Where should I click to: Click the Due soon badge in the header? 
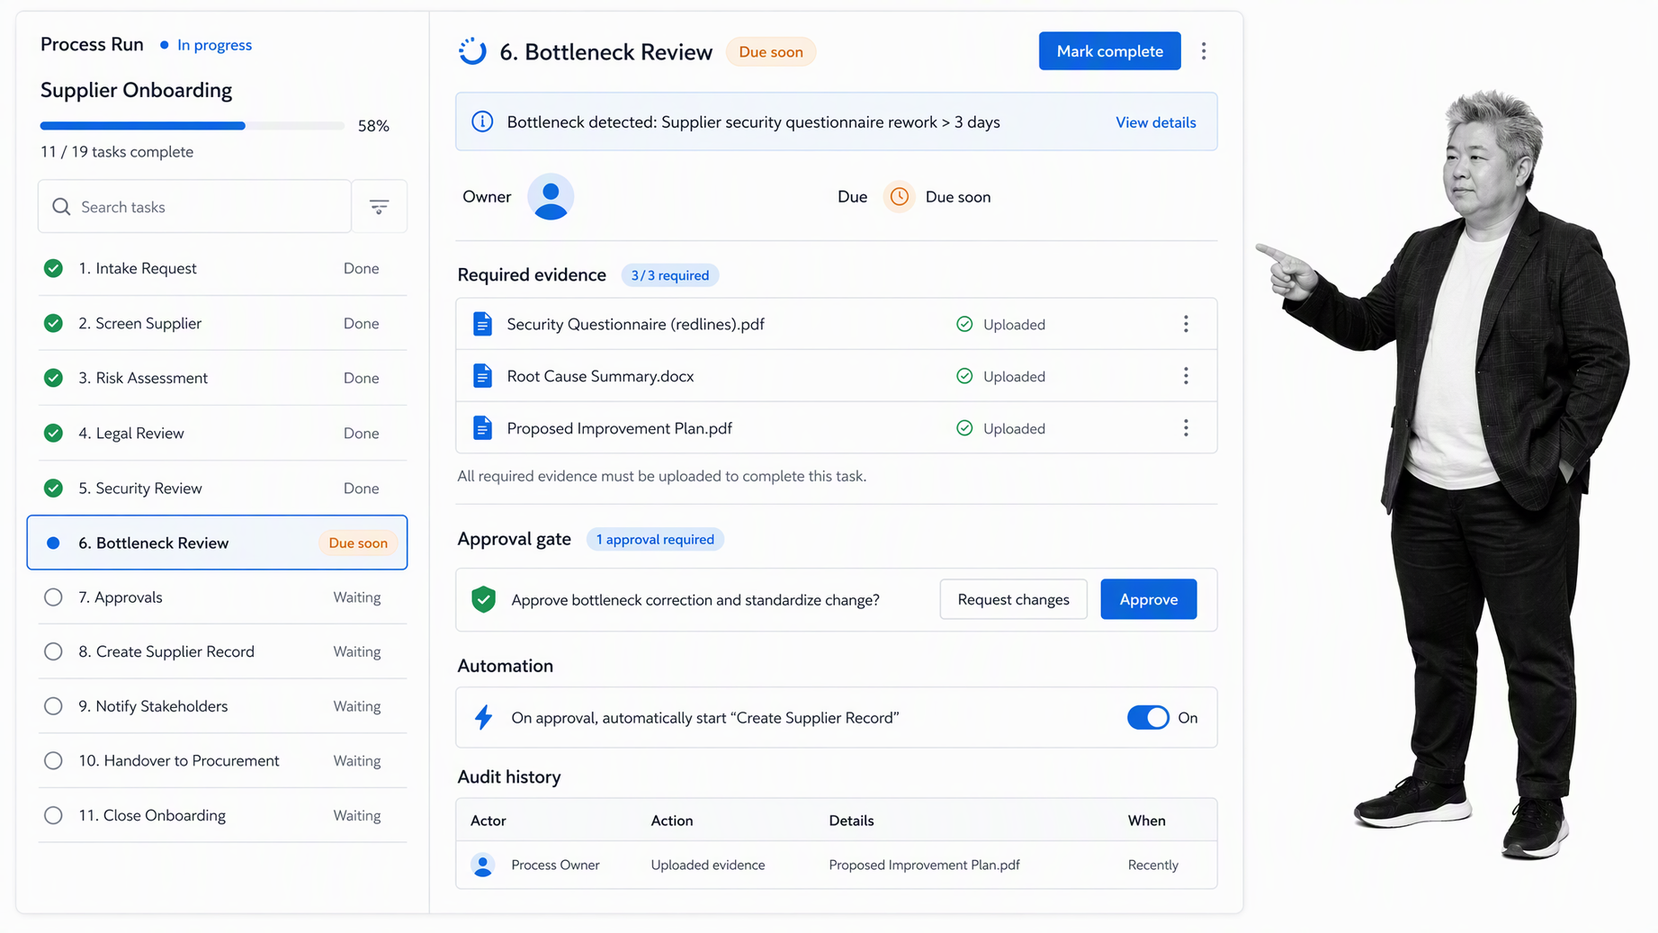(x=770, y=52)
